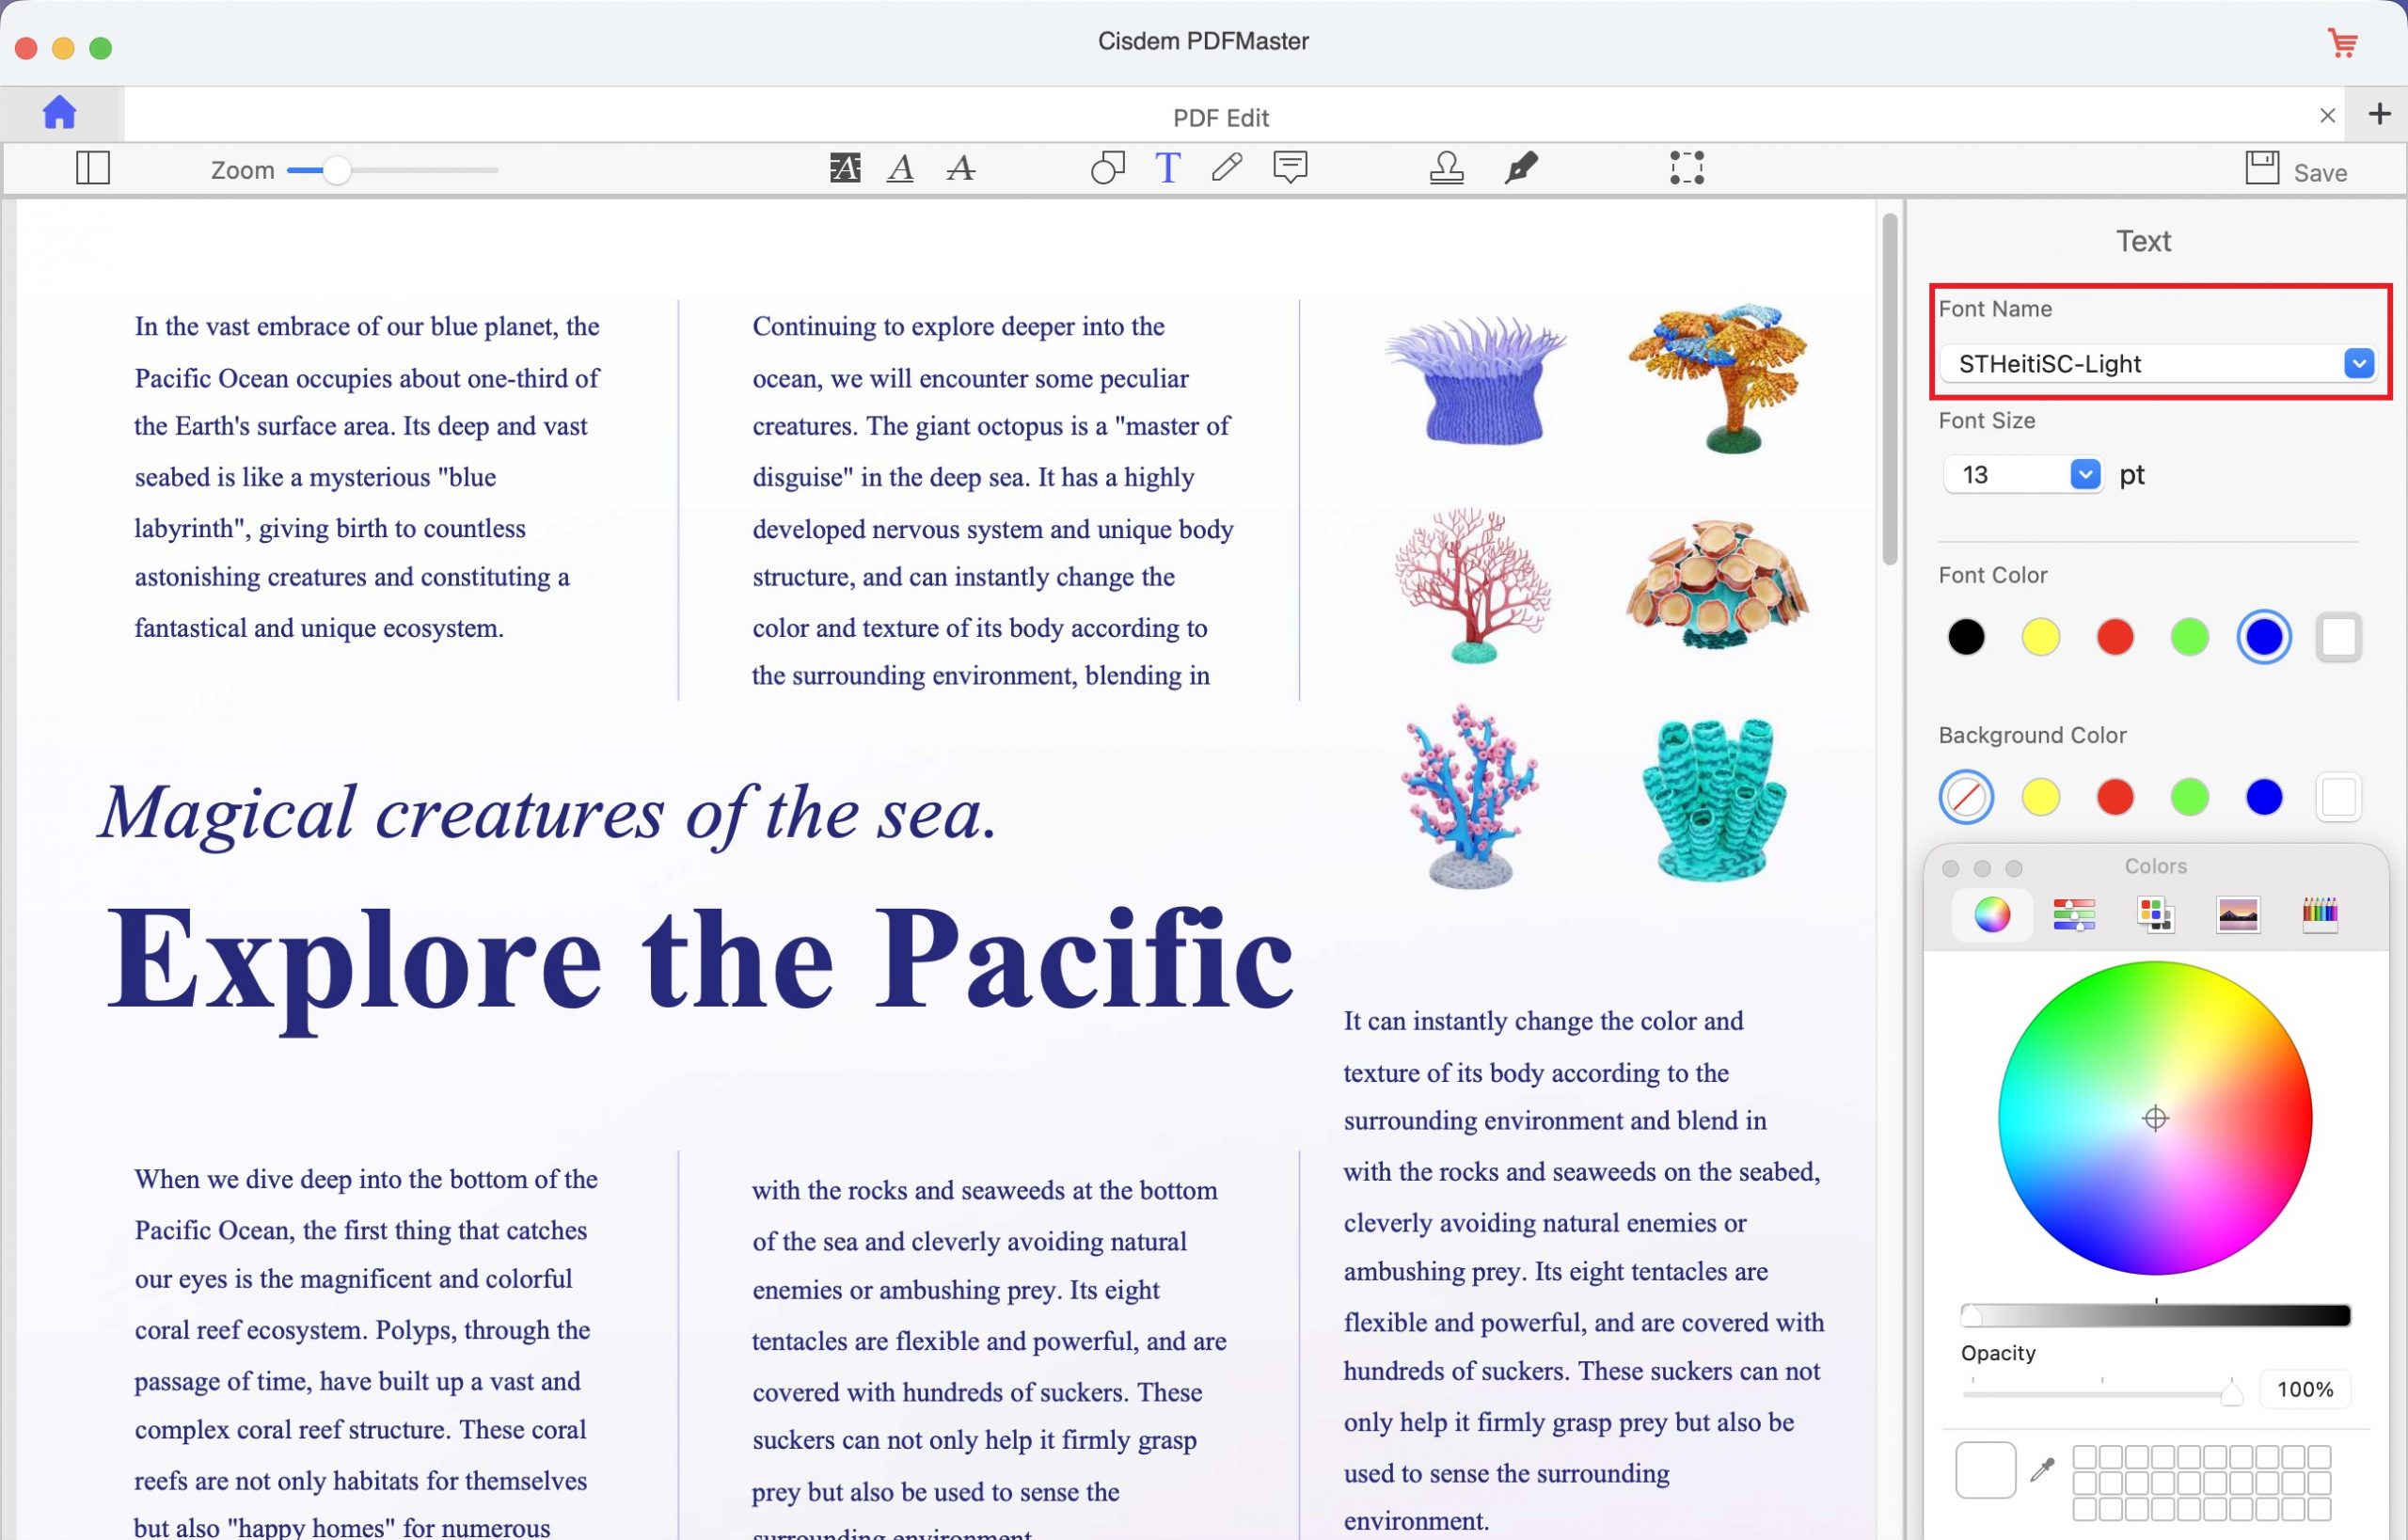Viewport: 2408px width, 1540px height.
Task: Set font color to yellow
Action: (x=2041, y=637)
